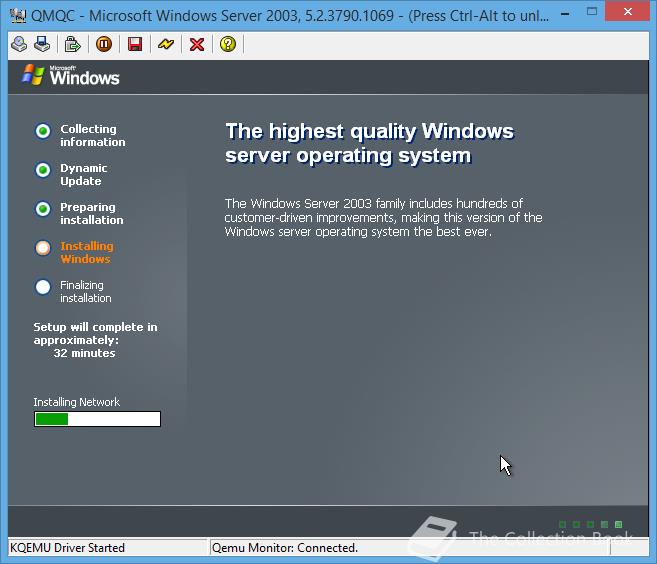Click the Windows flag logo in the setup banner
Screen dimensions: 657x564
[x=33, y=75]
